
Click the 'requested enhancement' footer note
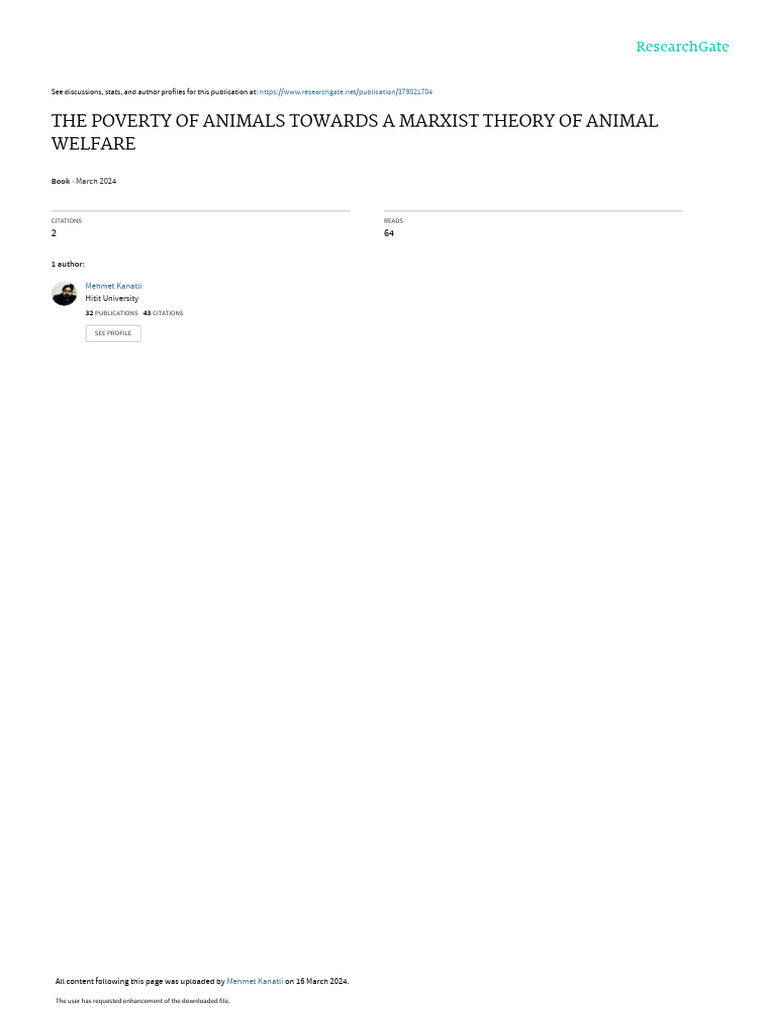[x=142, y=1000]
